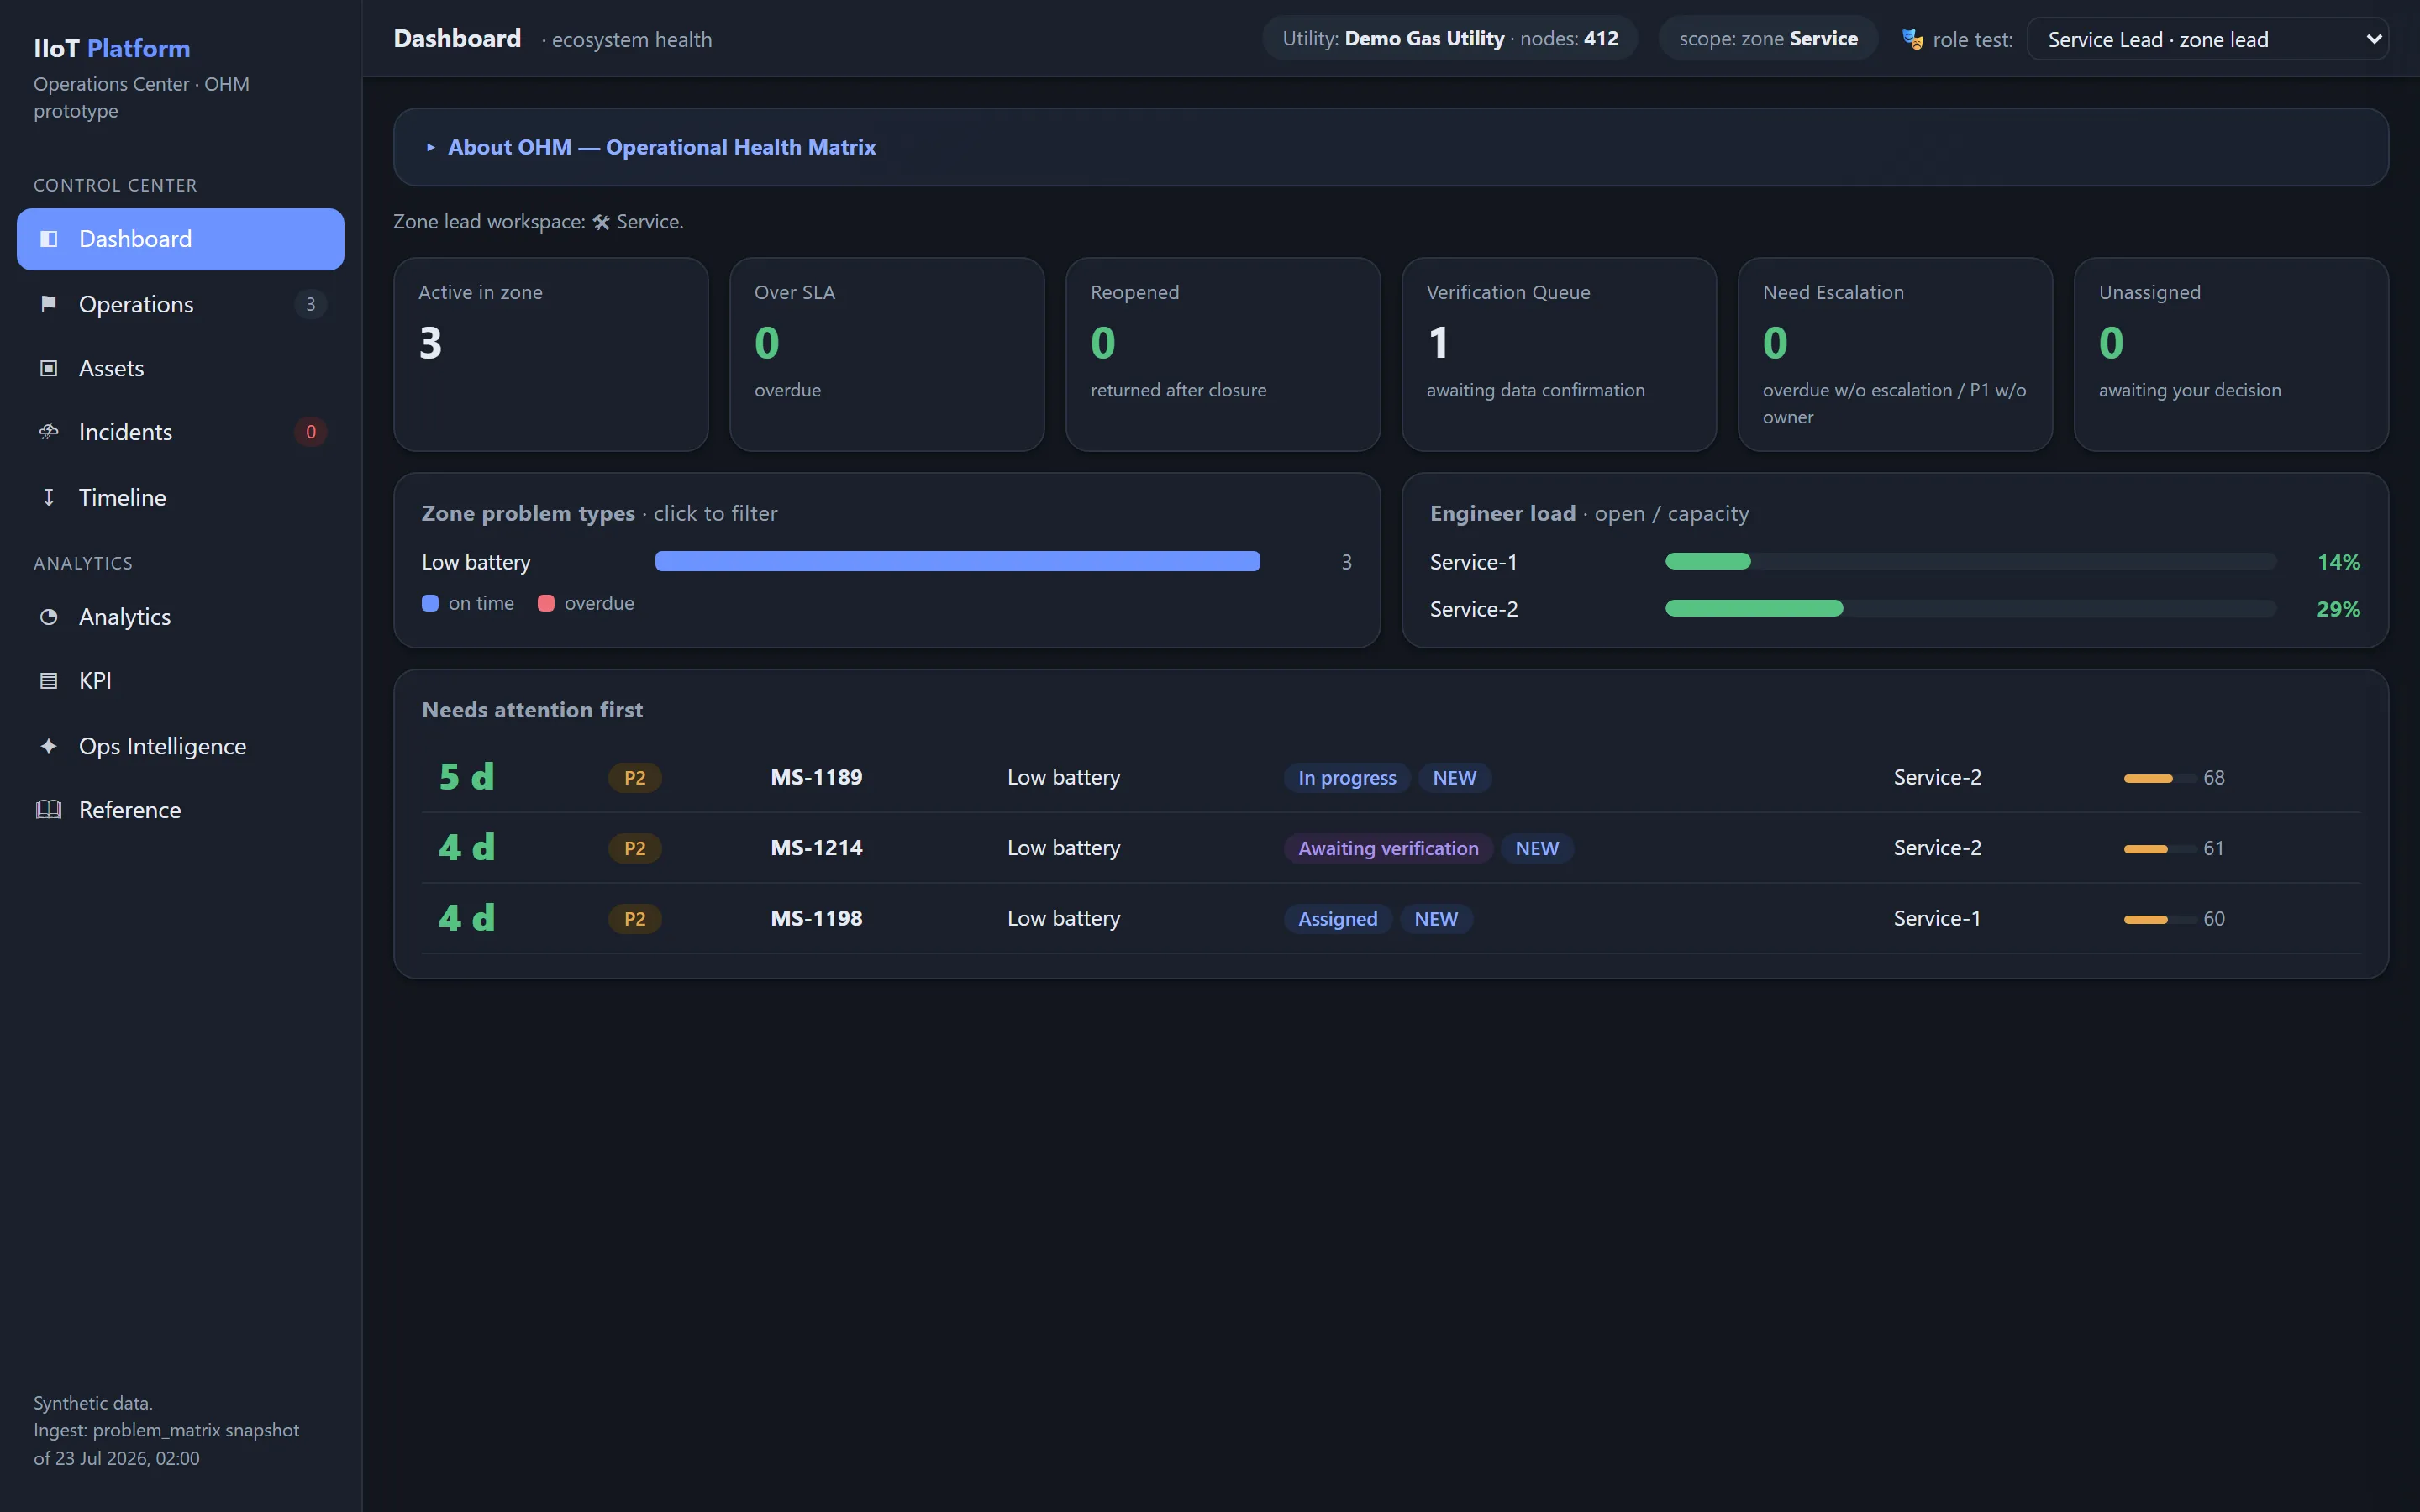Navigate to Incidents
Image resolution: width=2420 pixels, height=1512 pixels.
click(180, 432)
